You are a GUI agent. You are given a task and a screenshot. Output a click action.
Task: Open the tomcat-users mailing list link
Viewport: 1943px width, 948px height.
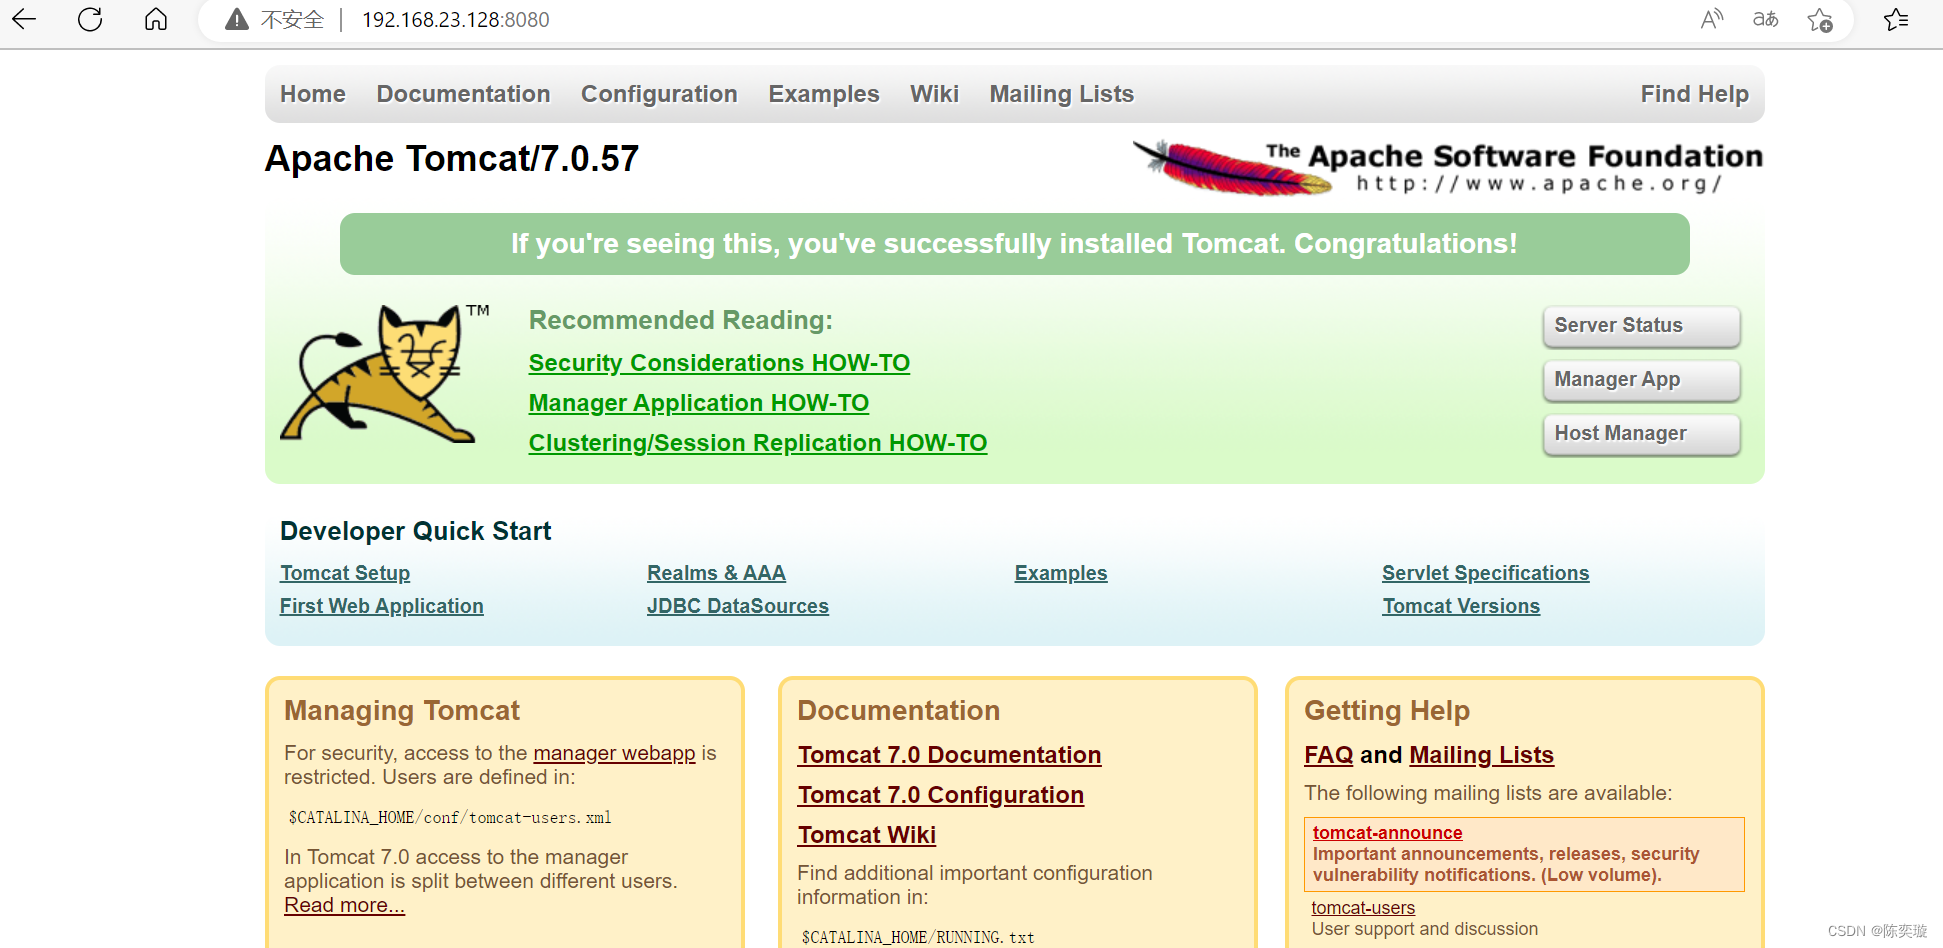[x=1363, y=908]
